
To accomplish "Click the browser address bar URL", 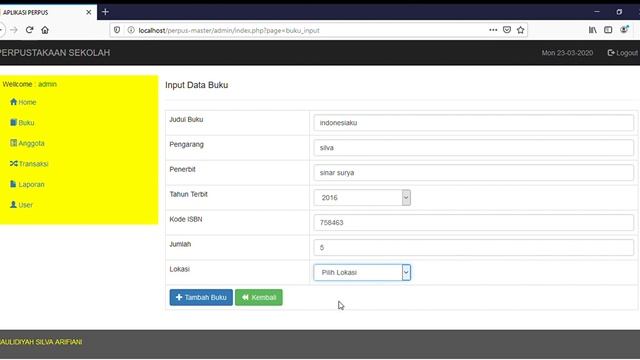I will point(229,30).
